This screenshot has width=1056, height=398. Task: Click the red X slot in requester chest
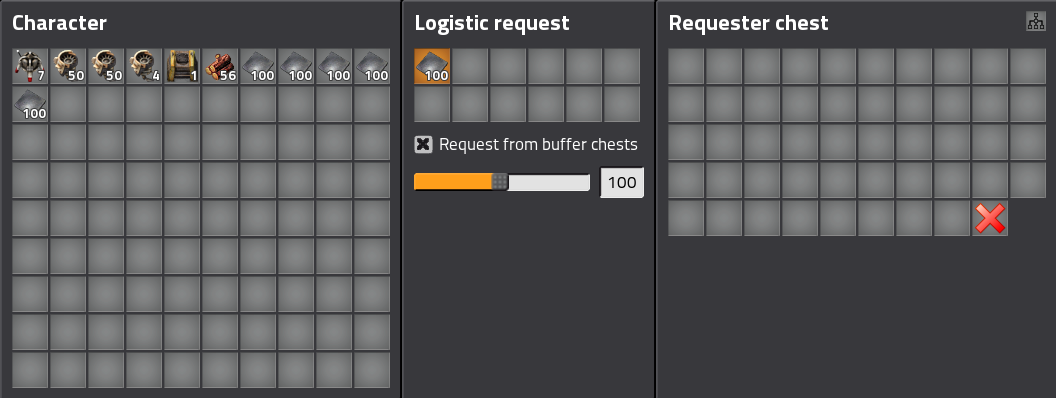coord(990,218)
